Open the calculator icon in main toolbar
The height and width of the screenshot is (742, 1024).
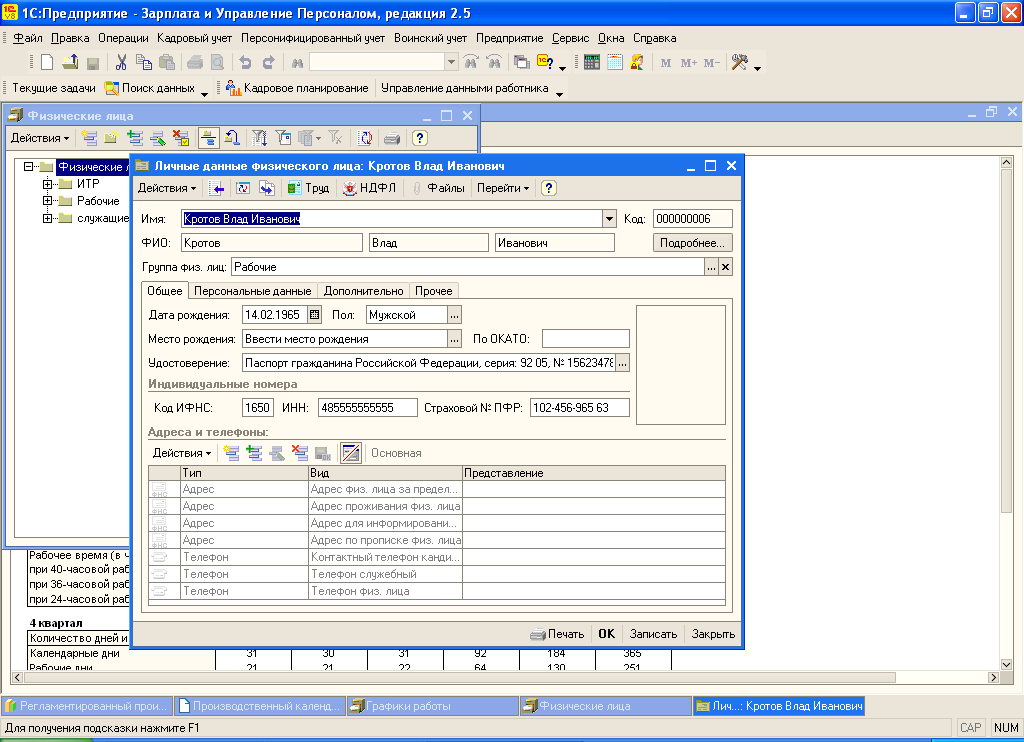coord(592,63)
